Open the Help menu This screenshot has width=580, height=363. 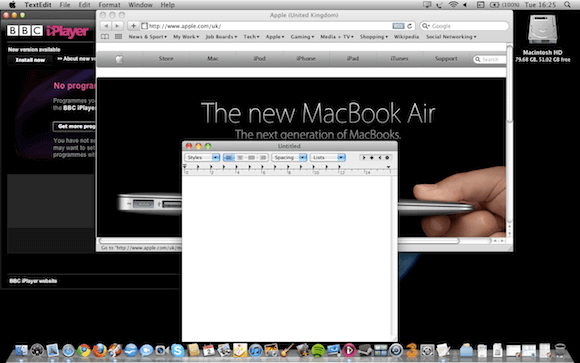tap(168, 5)
